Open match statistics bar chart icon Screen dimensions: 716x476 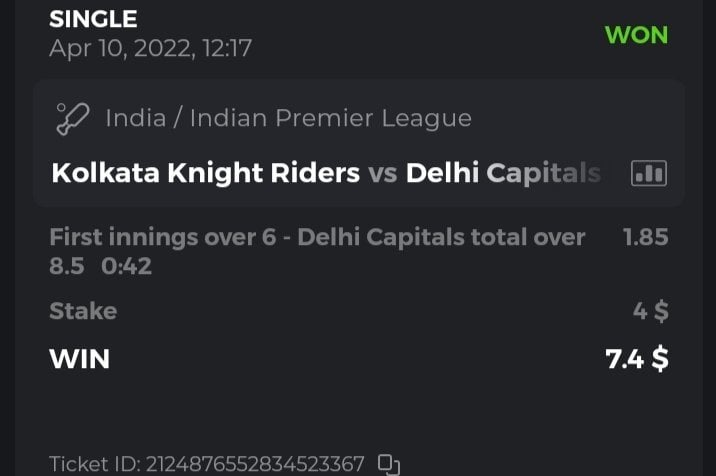coord(648,173)
